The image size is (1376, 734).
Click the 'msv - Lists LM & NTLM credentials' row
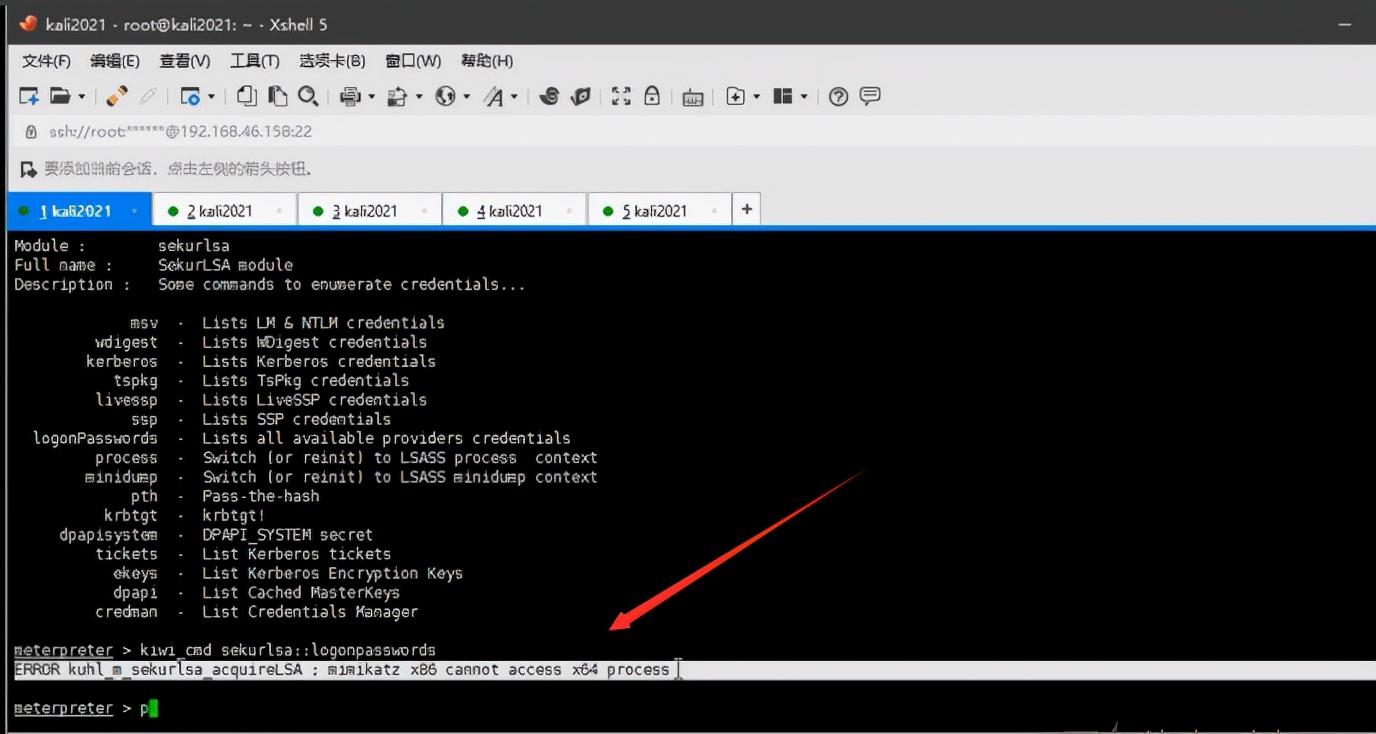click(287, 322)
